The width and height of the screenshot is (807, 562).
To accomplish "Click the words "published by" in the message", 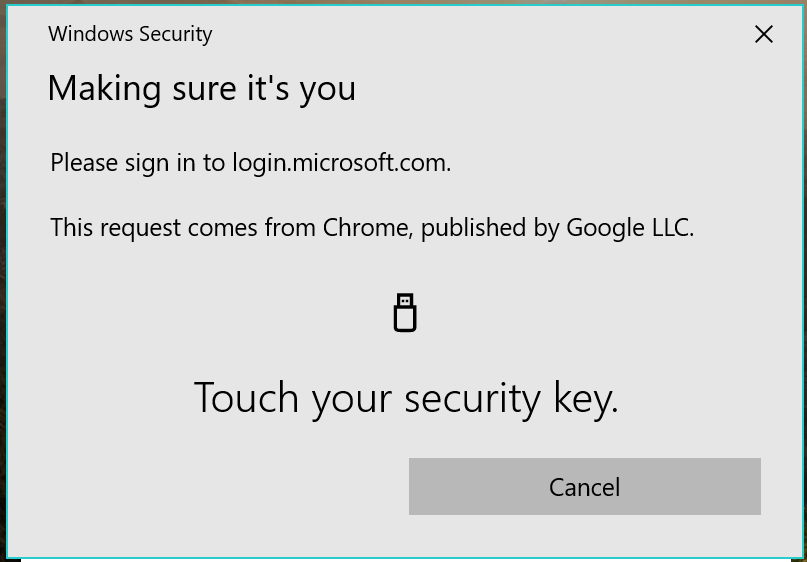I will tap(489, 228).
